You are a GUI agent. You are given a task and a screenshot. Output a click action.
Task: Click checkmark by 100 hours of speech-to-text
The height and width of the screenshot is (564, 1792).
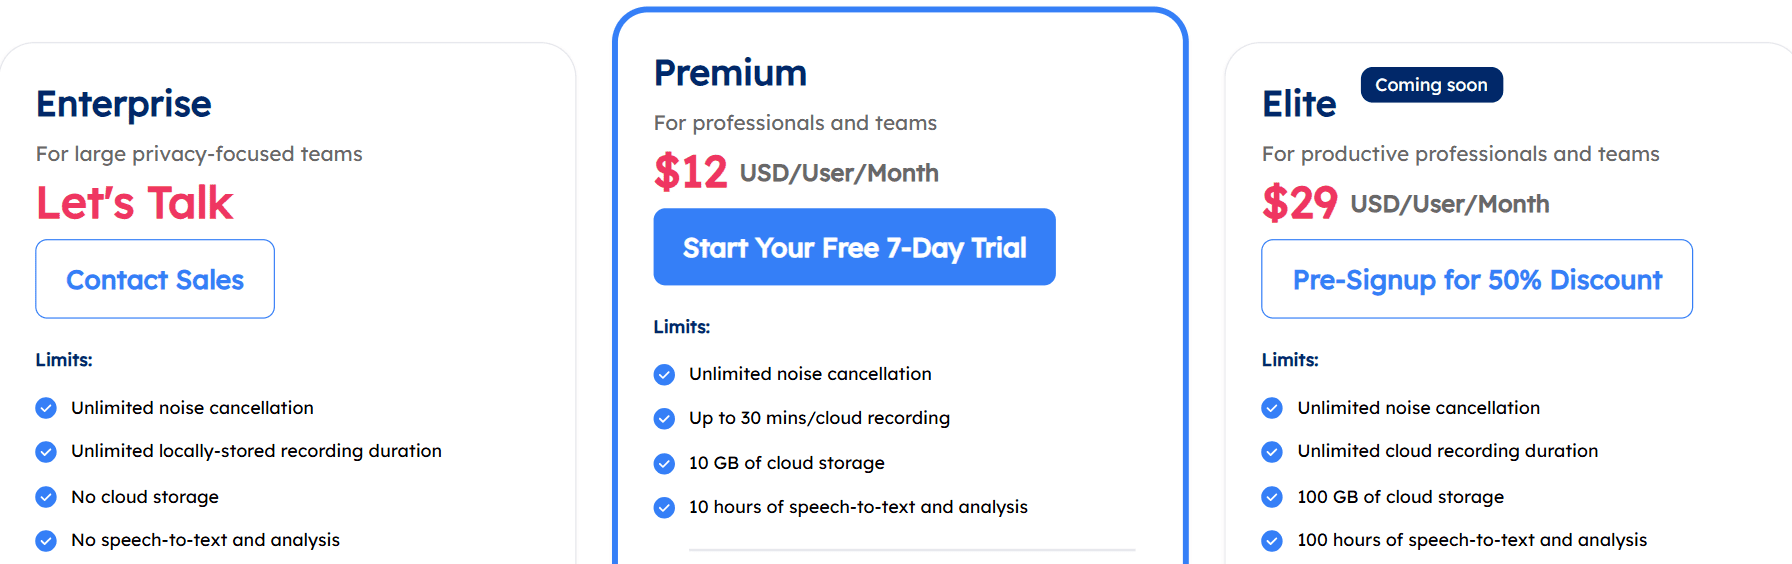(1272, 541)
